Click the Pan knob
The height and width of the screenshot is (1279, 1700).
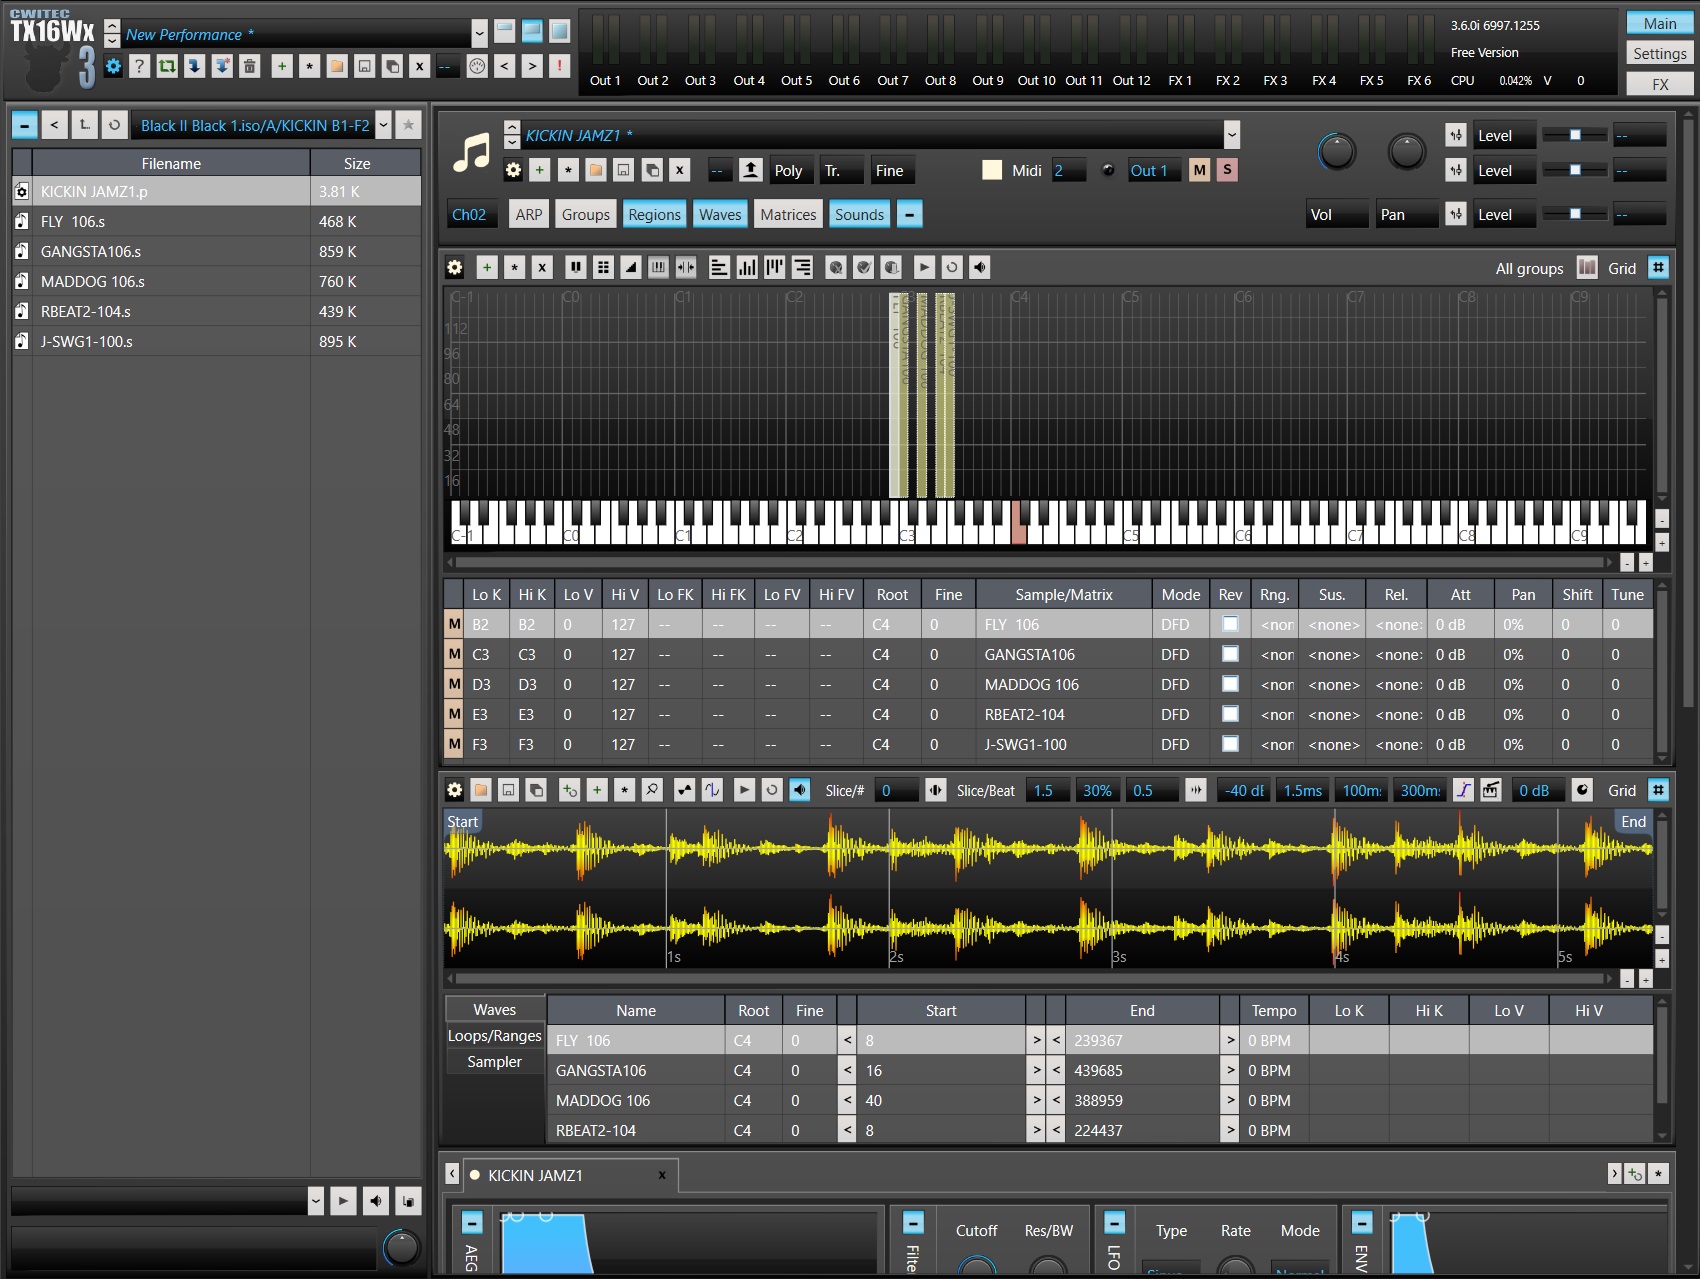tap(1407, 151)
